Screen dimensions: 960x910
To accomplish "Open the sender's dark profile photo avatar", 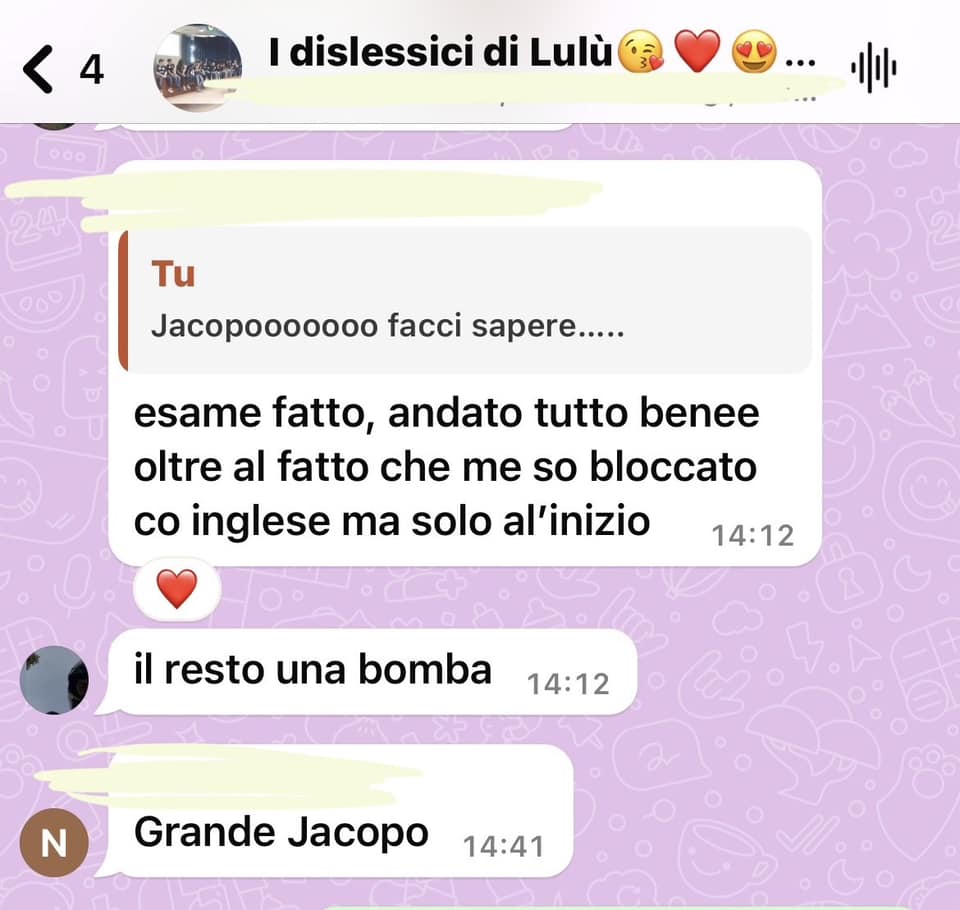I will click(x=54, y=680).
